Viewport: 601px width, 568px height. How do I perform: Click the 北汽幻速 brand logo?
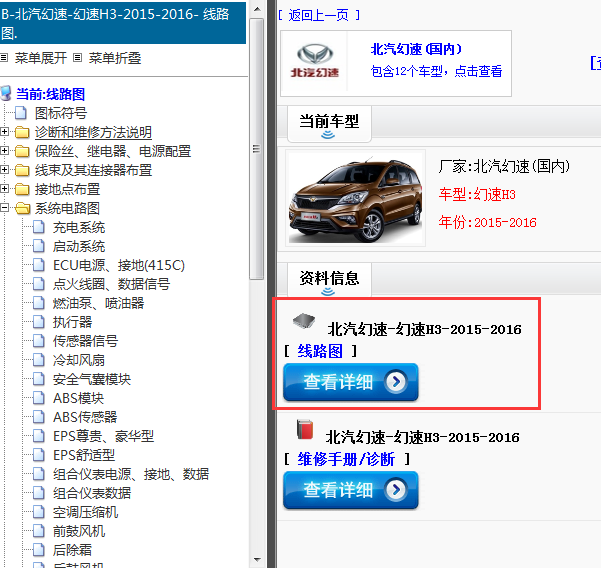click(x=315, y=61)
